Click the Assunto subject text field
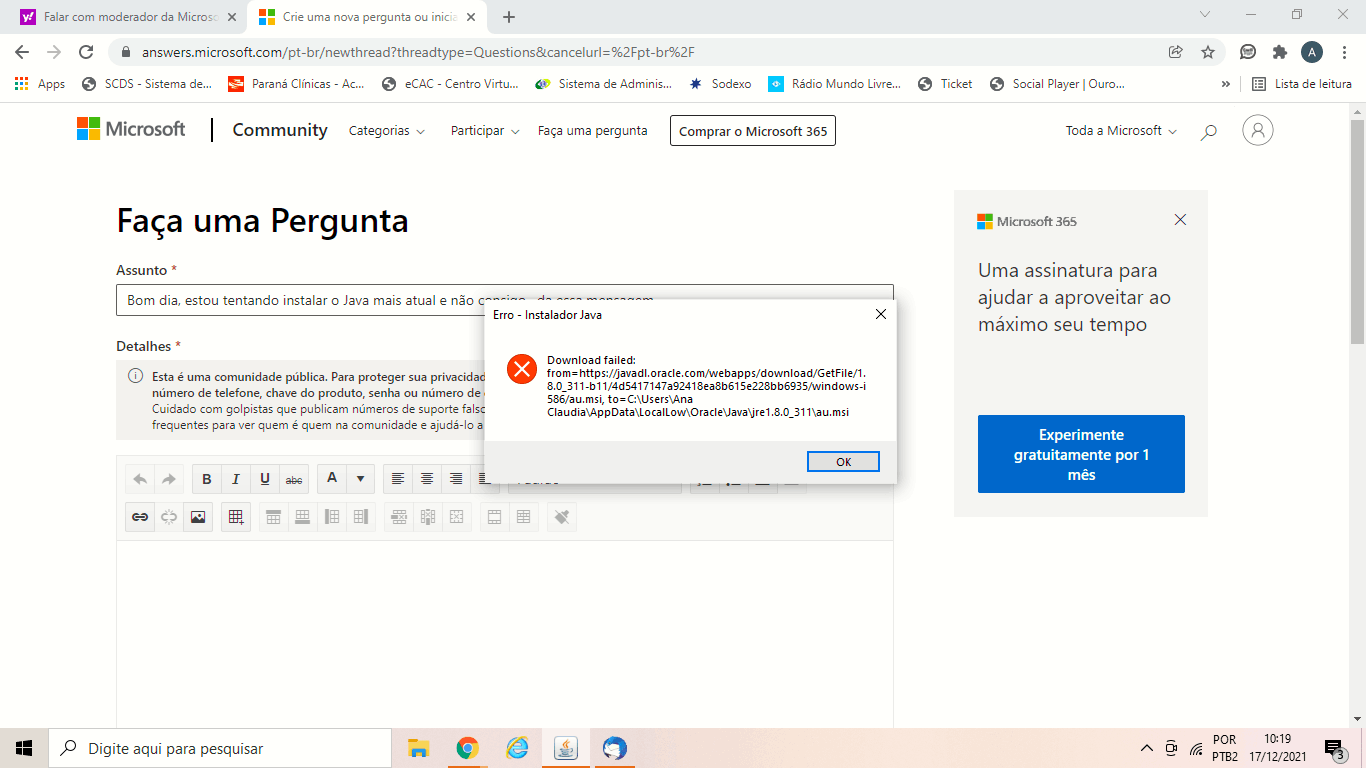The image size is (1366, 768). click(x=505, y=300)
